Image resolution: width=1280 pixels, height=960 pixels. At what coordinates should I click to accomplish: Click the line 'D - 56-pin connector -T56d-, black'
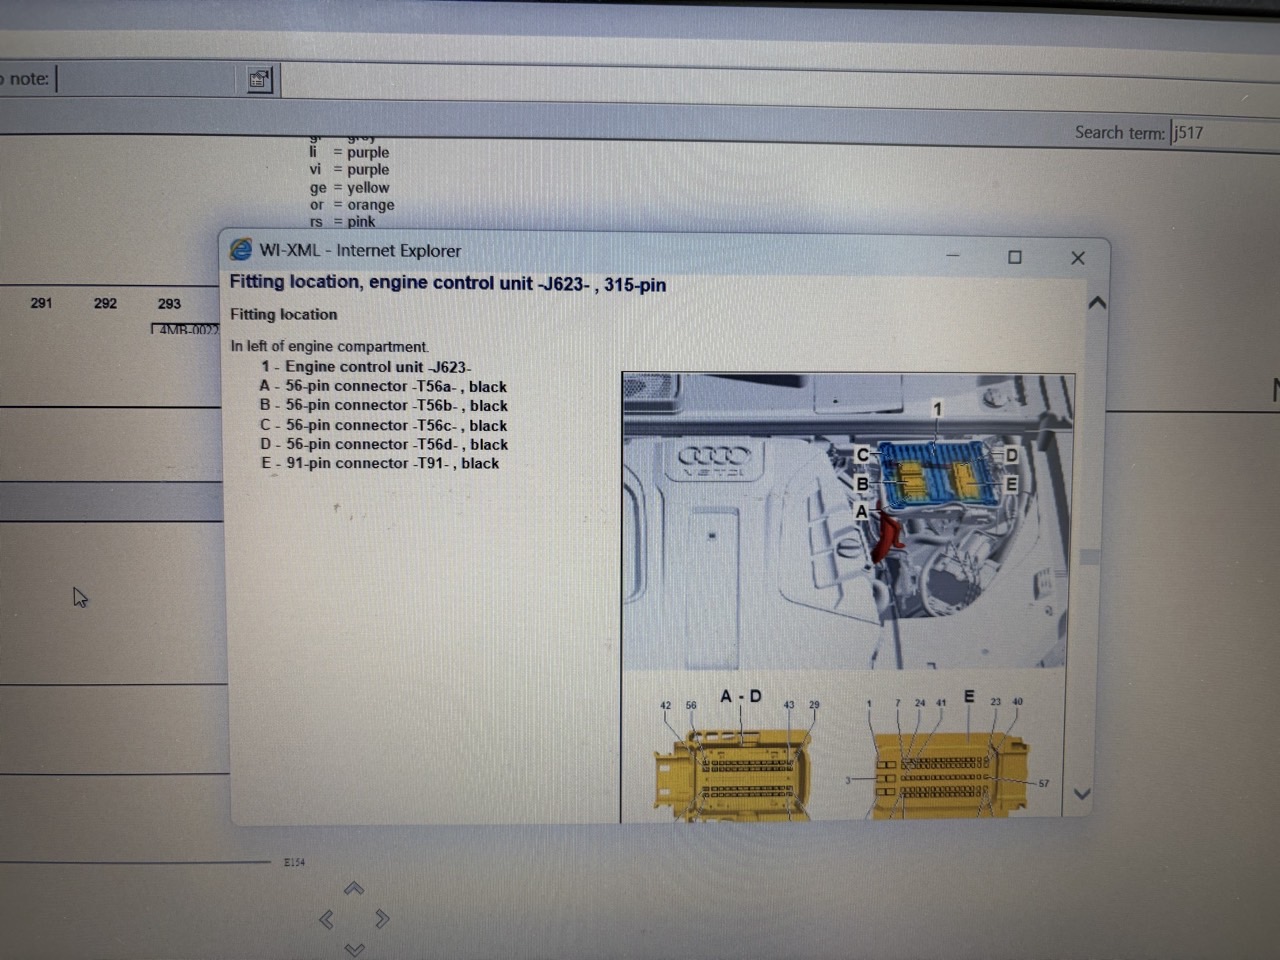pos(384,444)
